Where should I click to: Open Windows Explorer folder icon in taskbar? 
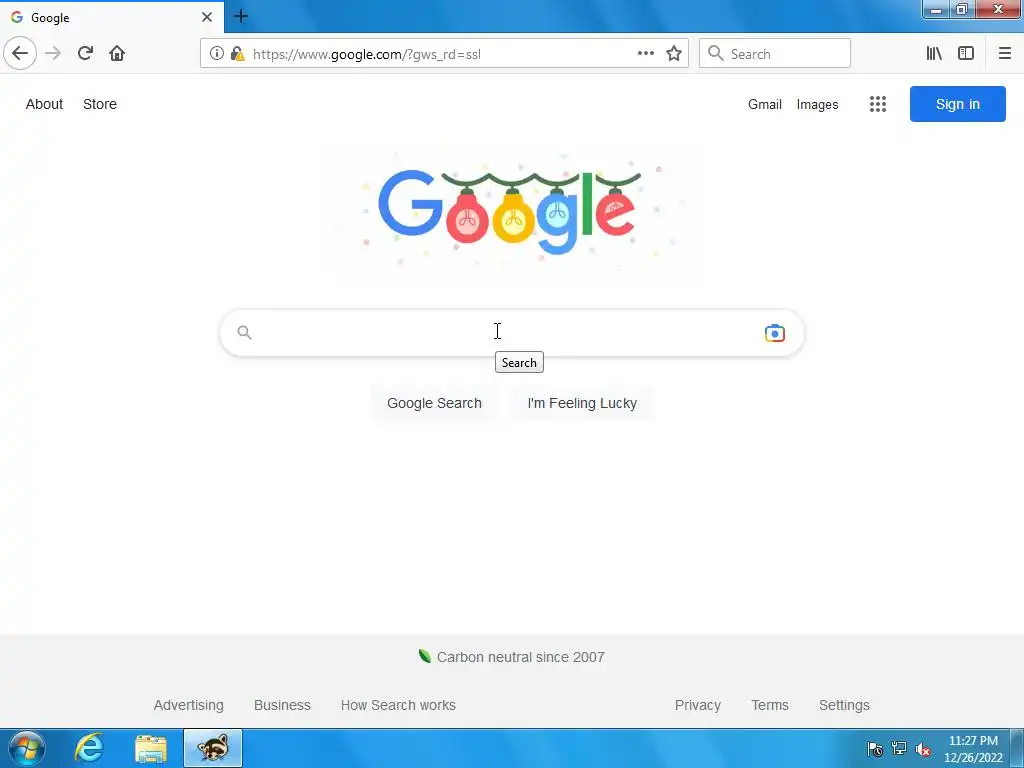pos(151,748)
